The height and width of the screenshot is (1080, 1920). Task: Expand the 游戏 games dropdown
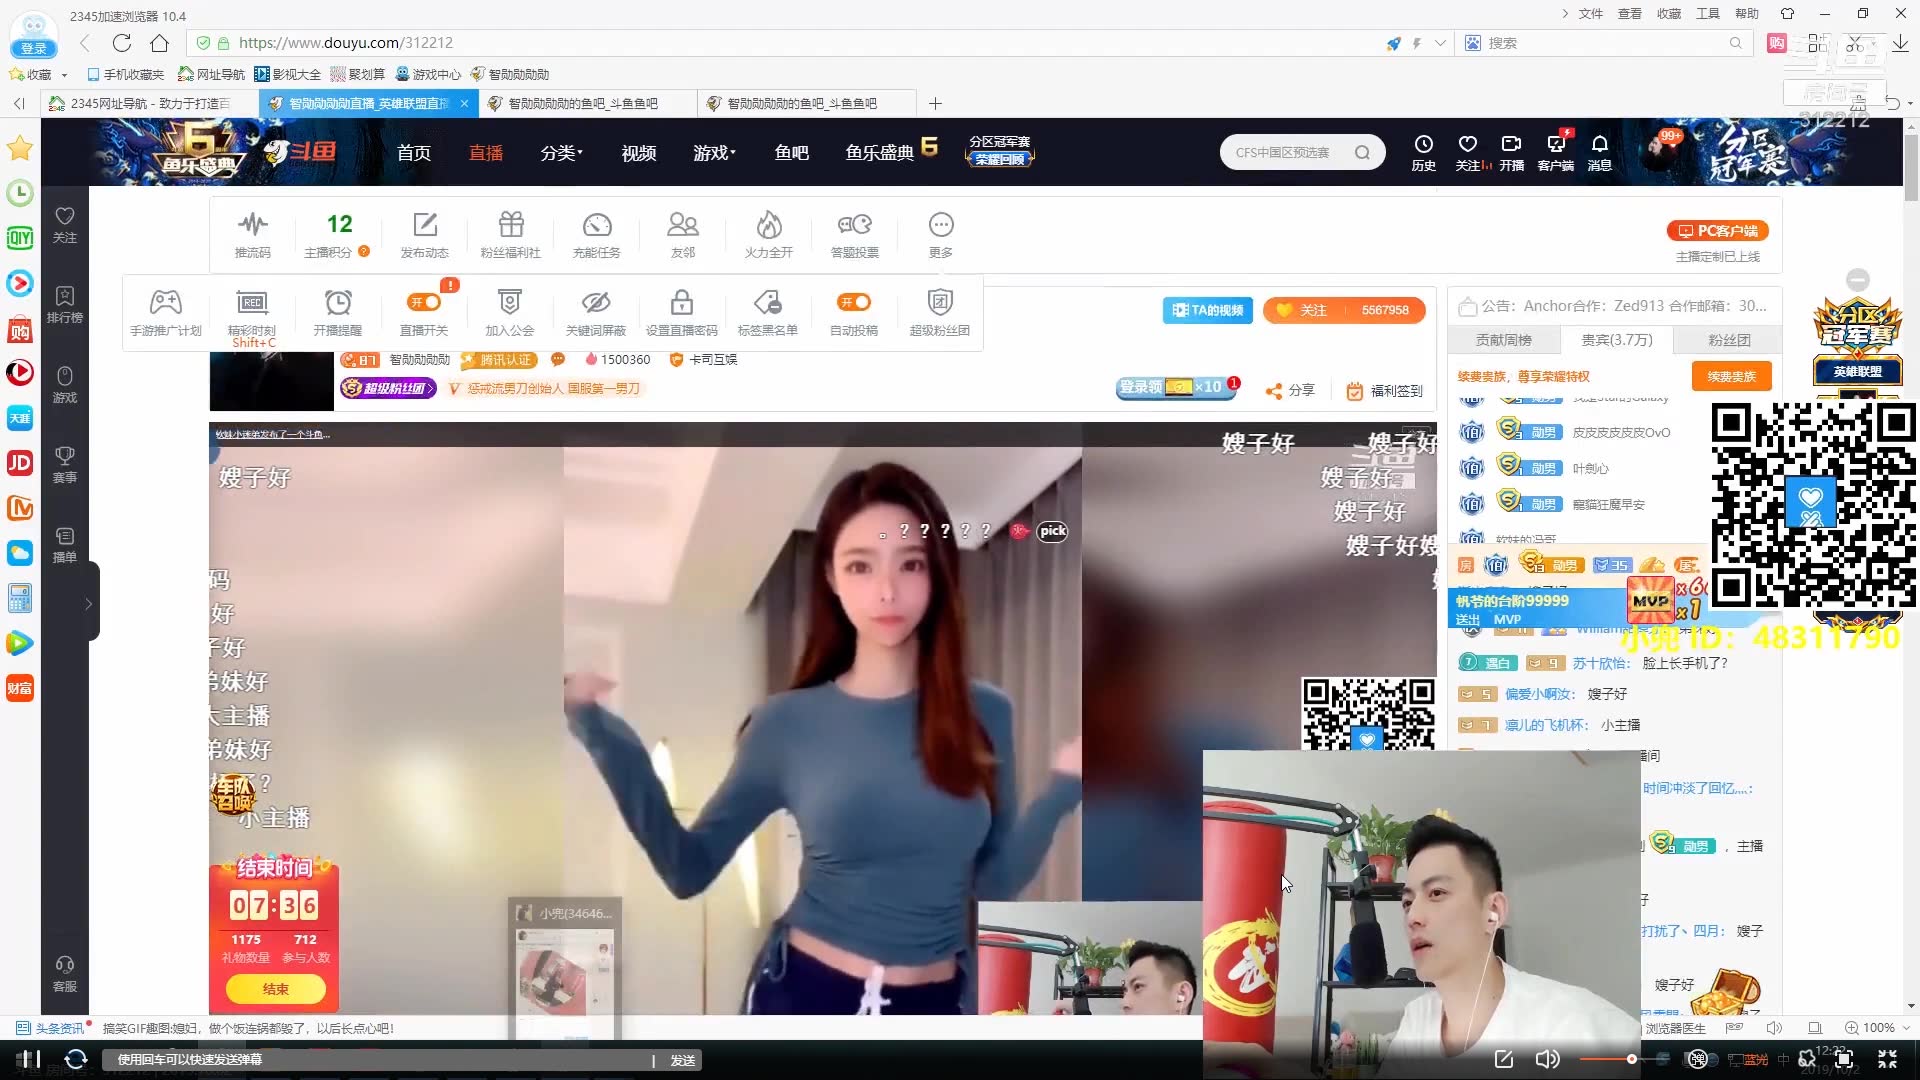pyautogui.click(x=714, y=152)
